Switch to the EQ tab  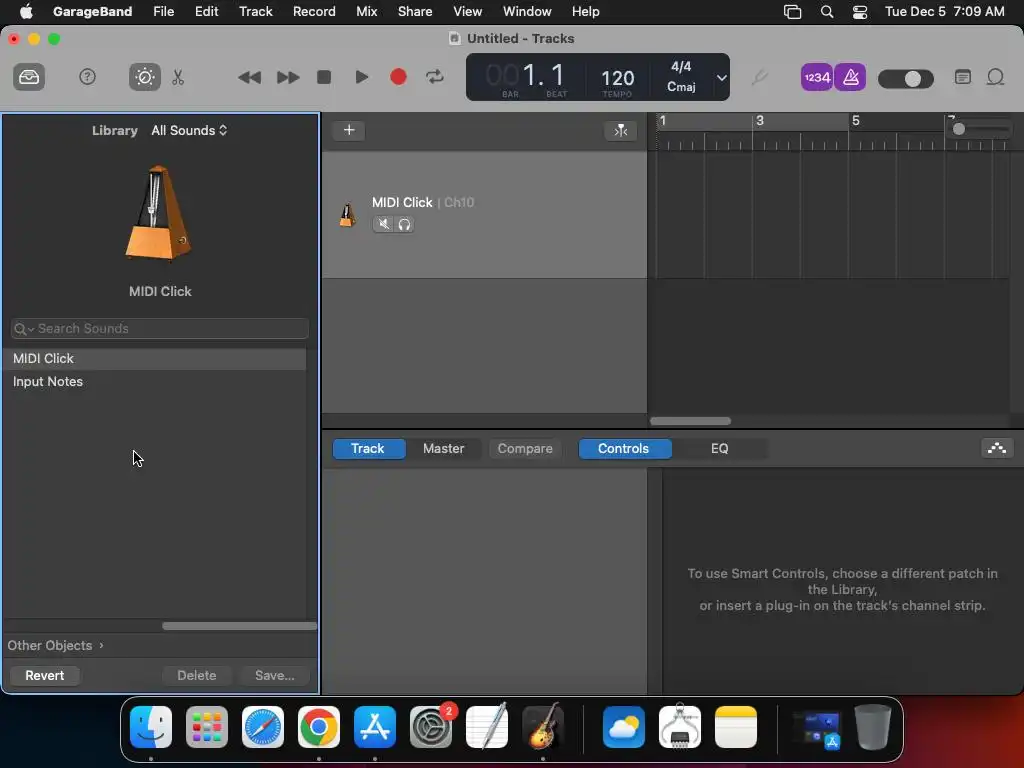click(x=719, y=449)
